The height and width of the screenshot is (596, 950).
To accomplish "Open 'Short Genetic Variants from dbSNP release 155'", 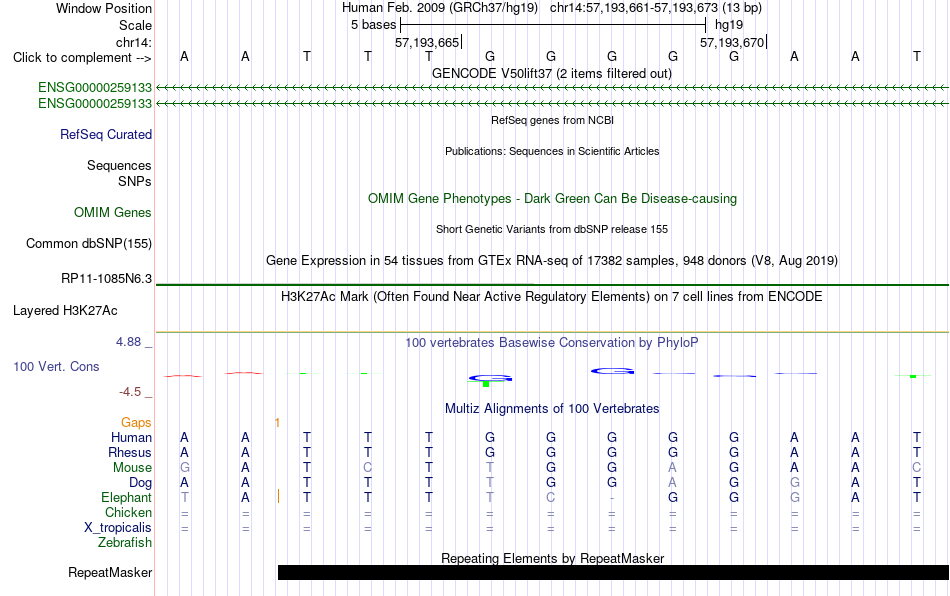I will (x=552, y=229).
